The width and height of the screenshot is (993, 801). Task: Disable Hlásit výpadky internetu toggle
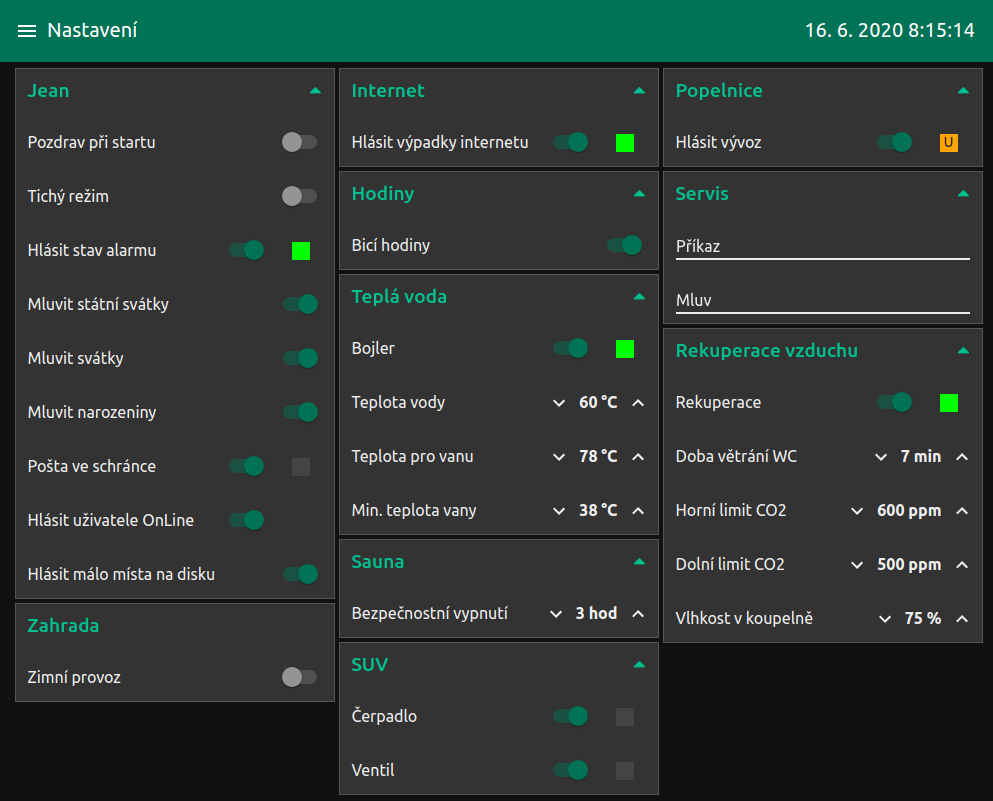(570, 143)
